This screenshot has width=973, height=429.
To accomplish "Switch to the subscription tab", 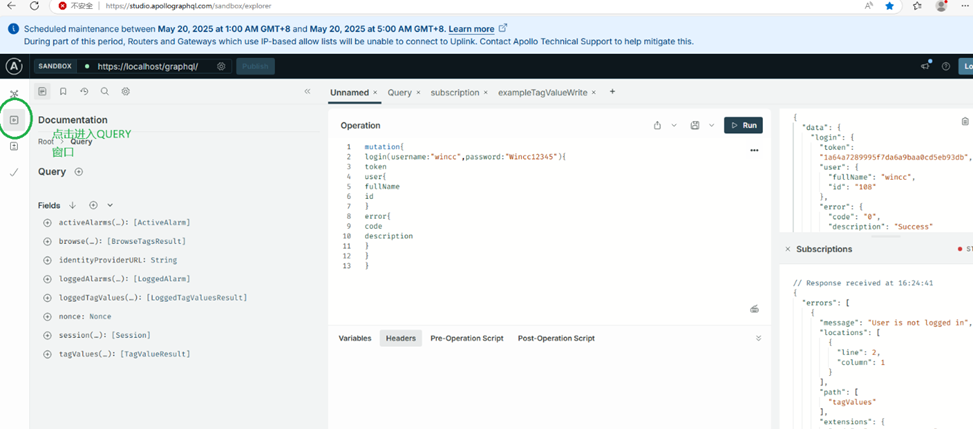I will (455, 92).
